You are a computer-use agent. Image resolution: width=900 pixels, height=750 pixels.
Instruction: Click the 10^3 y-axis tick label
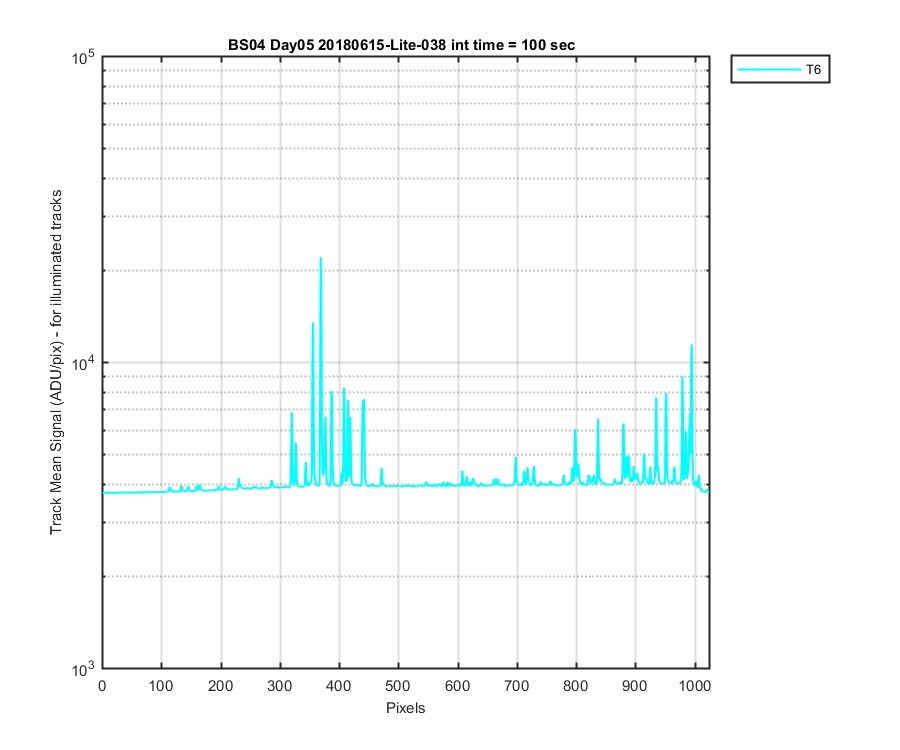tap(84, 669)
